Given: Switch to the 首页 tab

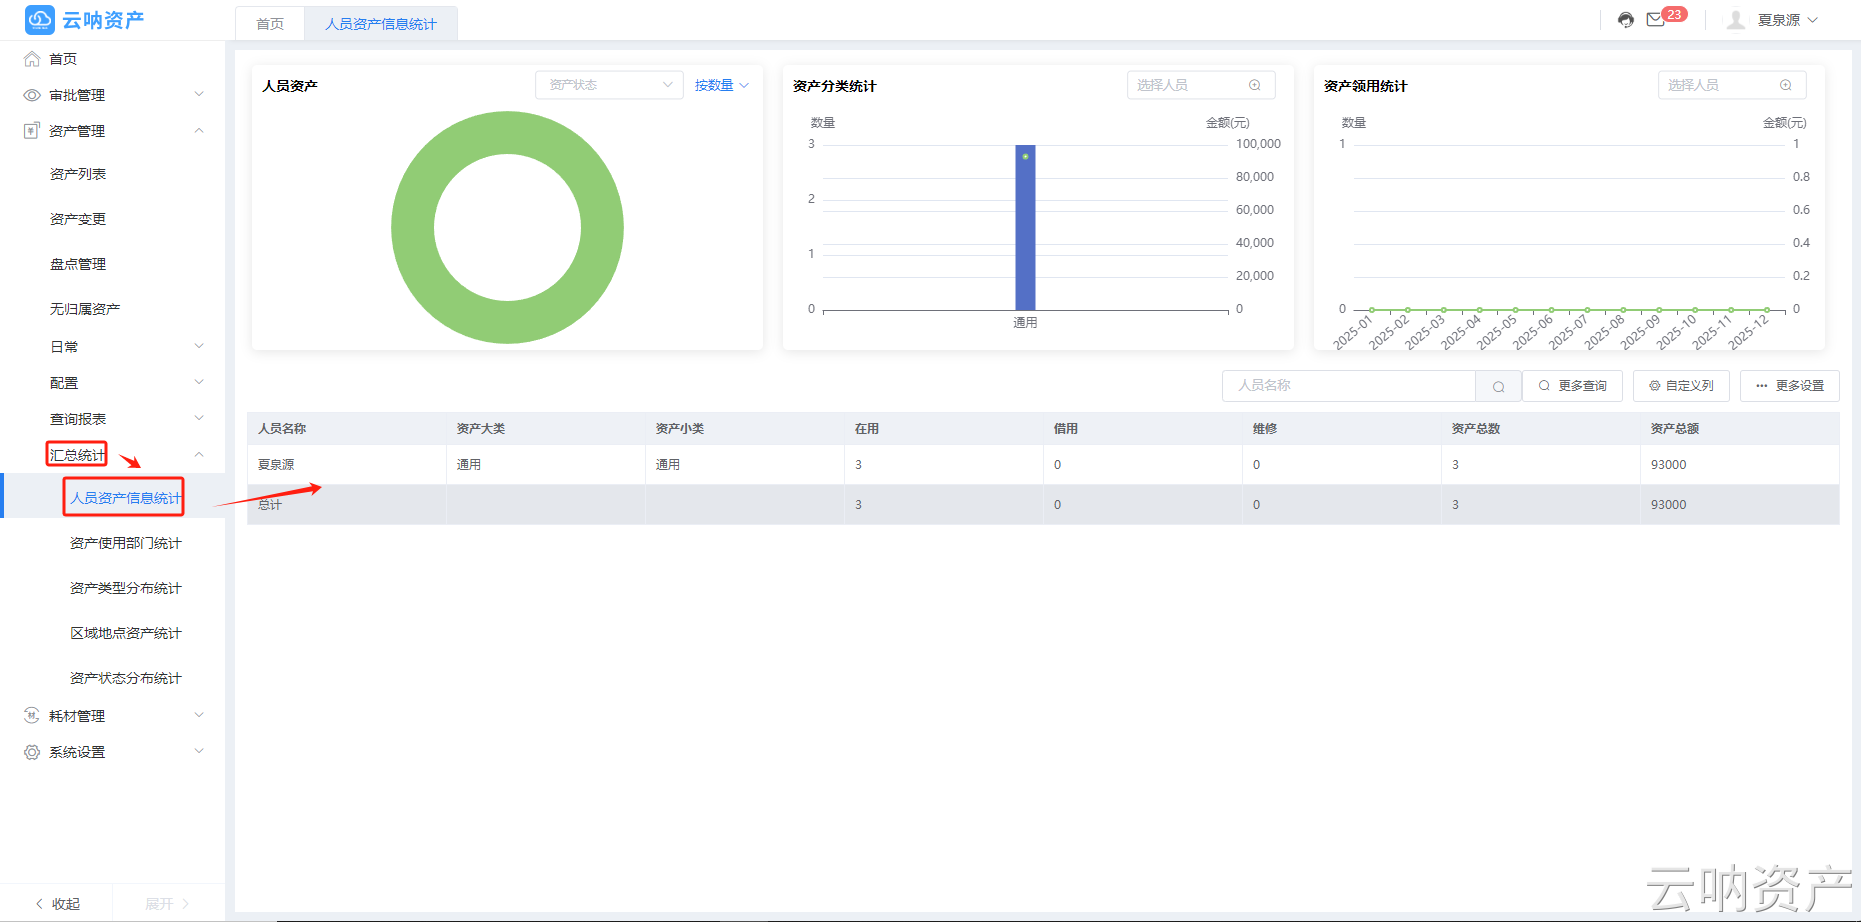Looking at the screenshot, I should point(270,24).
